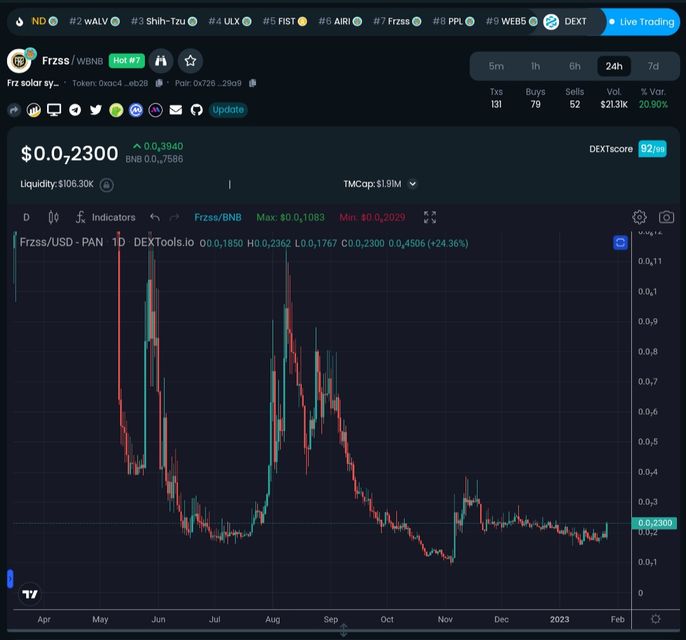Open the #2 wALV hot pair
Viewport: 686px width, 640px height.
click(94, 21)
